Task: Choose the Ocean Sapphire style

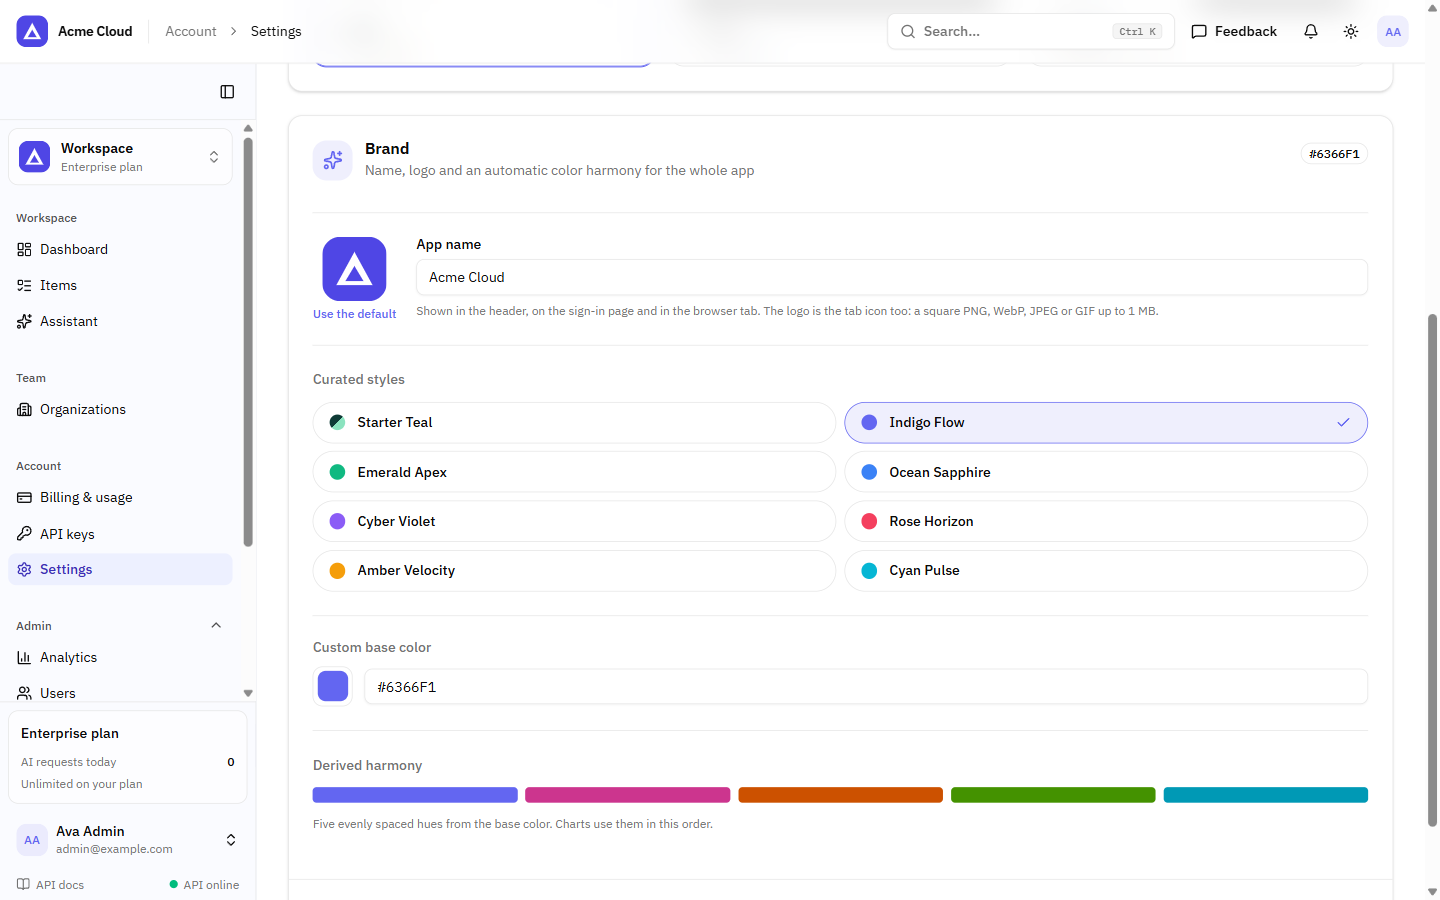Action: tap(1106, 472)
